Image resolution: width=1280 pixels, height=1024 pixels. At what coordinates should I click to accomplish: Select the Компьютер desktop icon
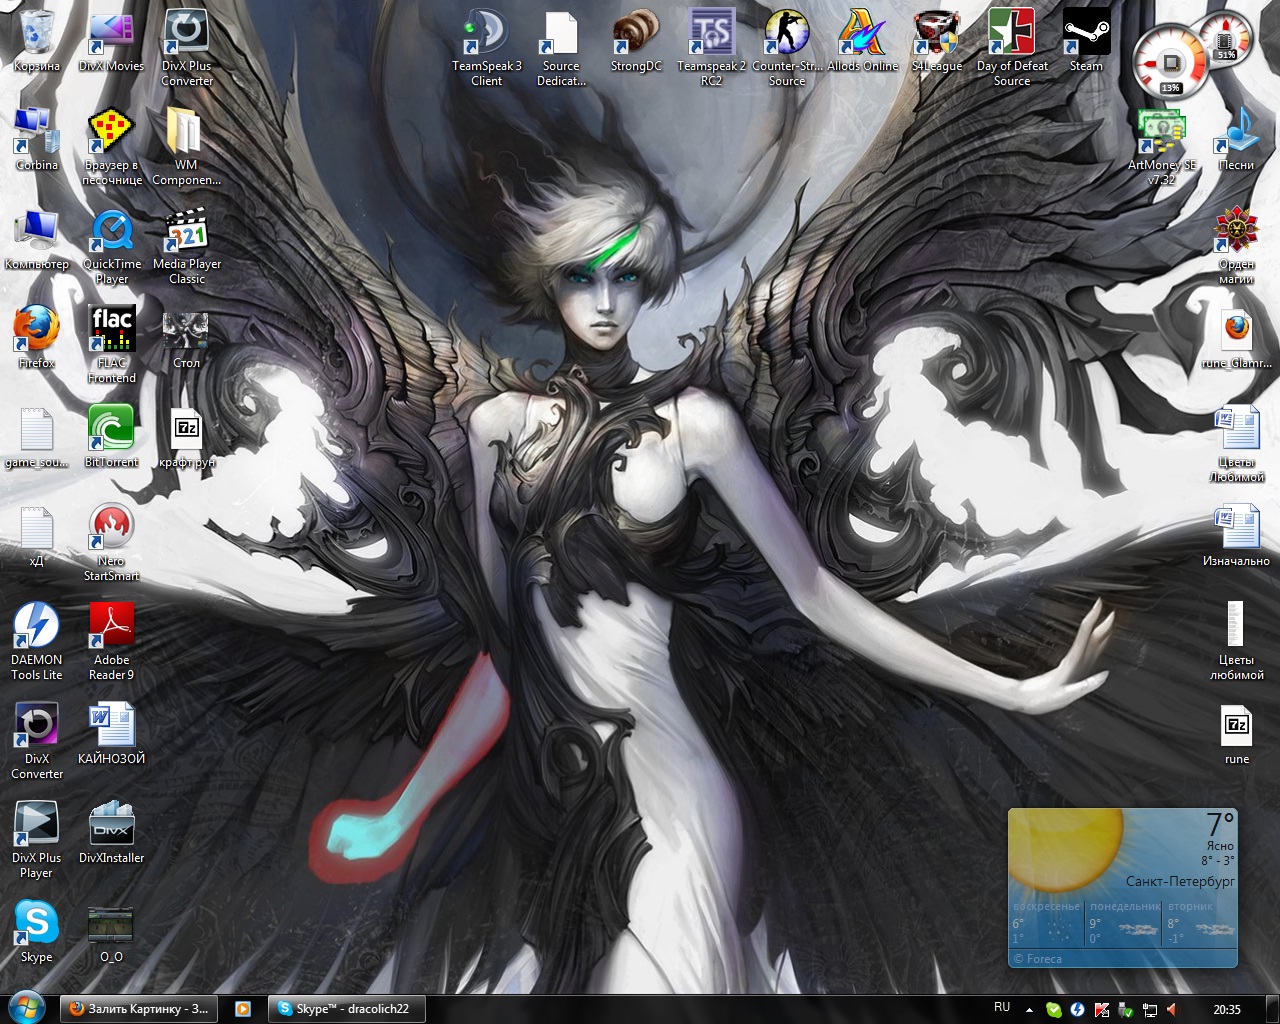coord(37,239)
